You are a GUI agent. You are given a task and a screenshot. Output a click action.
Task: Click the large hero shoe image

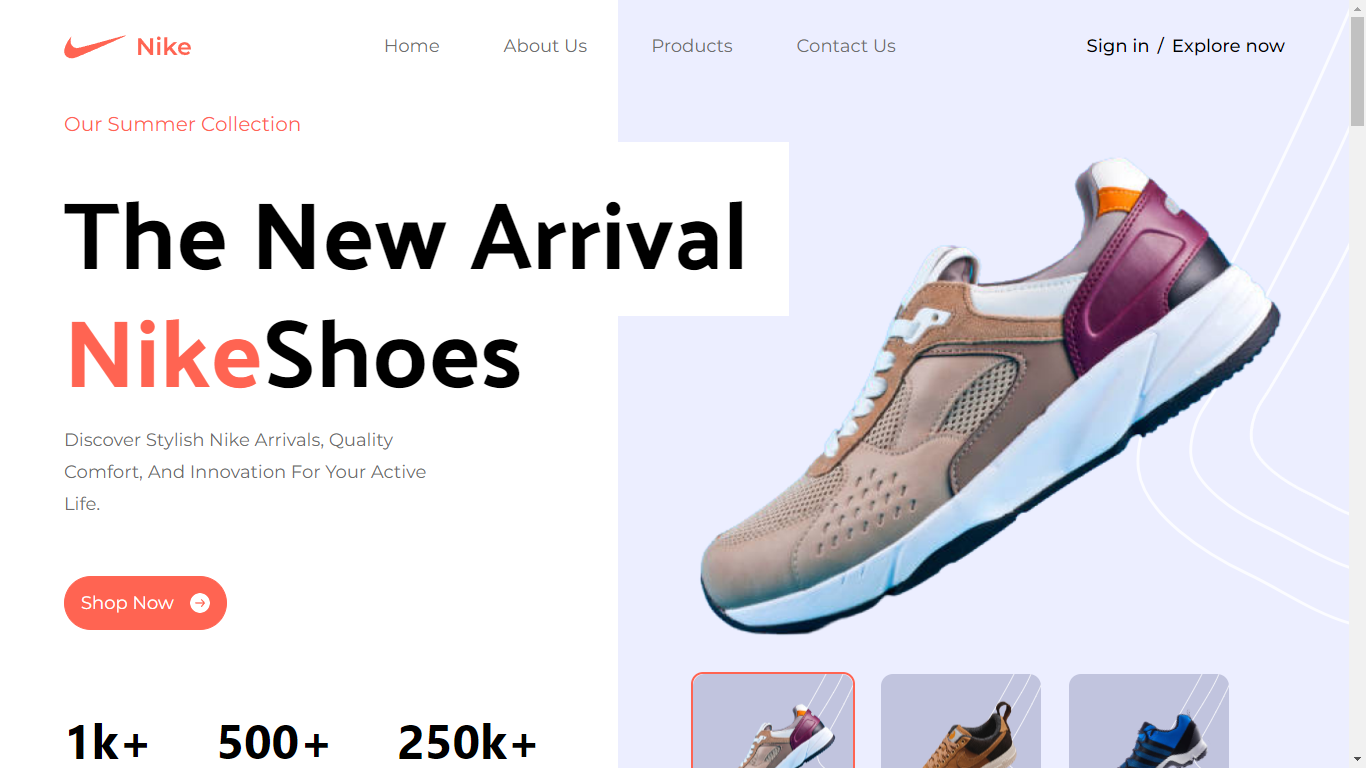(990, 395)
